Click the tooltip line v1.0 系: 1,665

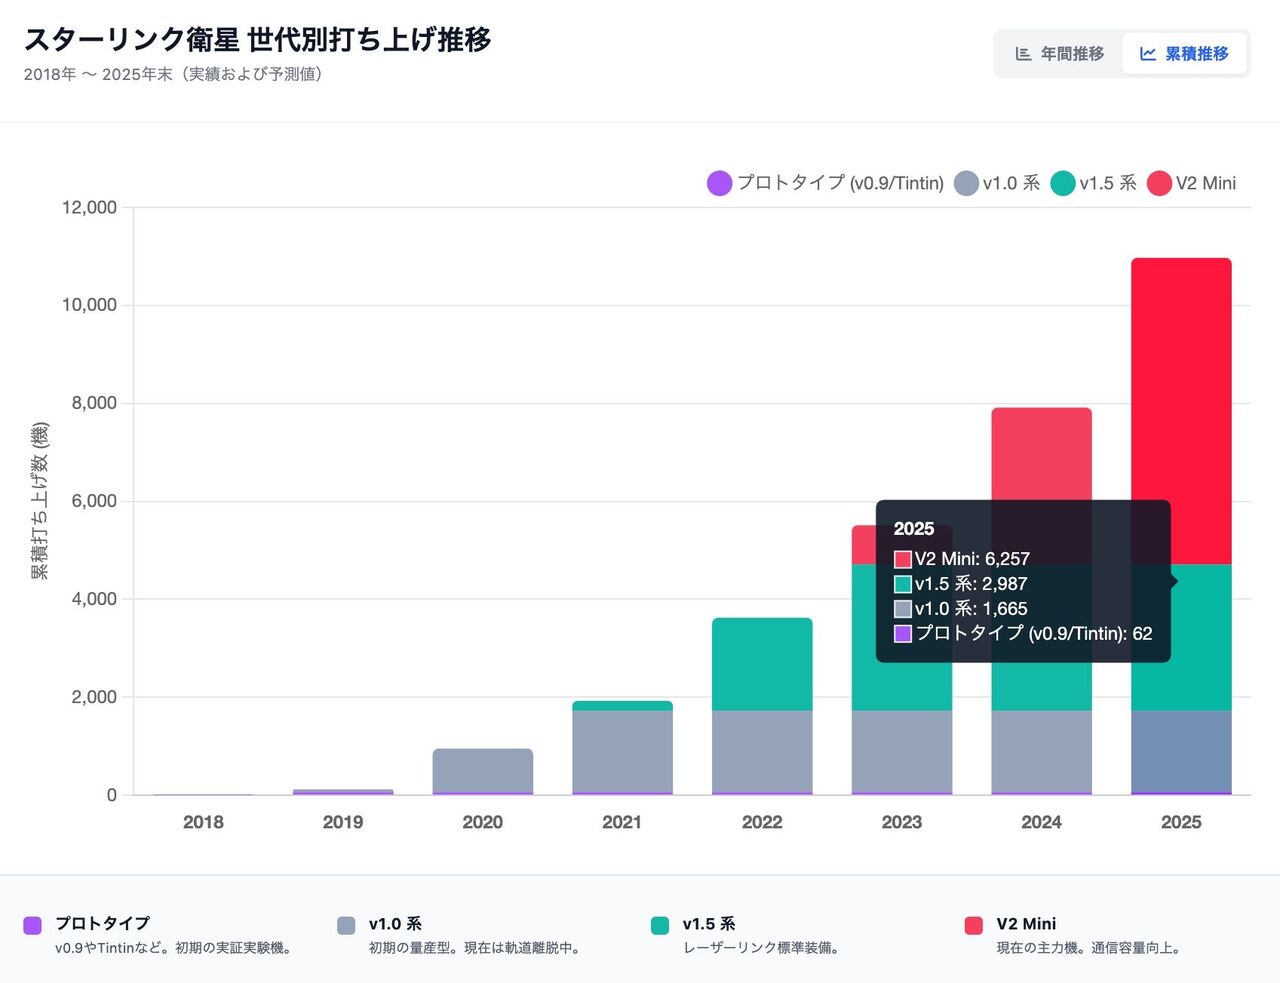coord(961,609)
